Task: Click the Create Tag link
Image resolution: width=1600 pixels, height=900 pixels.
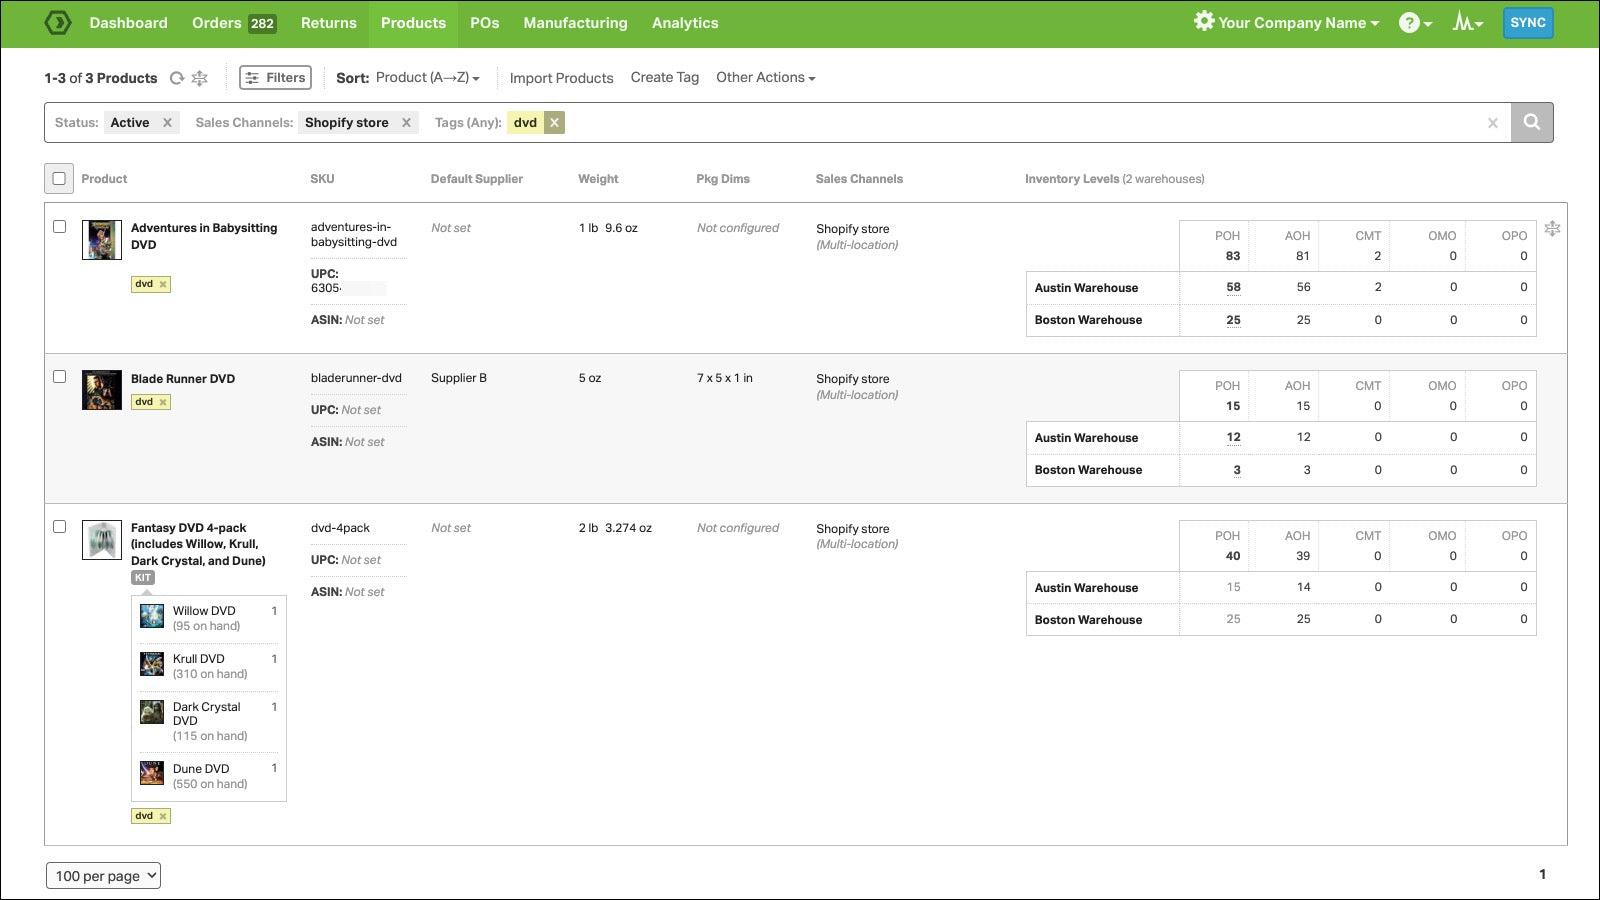Action: point(665,77)
